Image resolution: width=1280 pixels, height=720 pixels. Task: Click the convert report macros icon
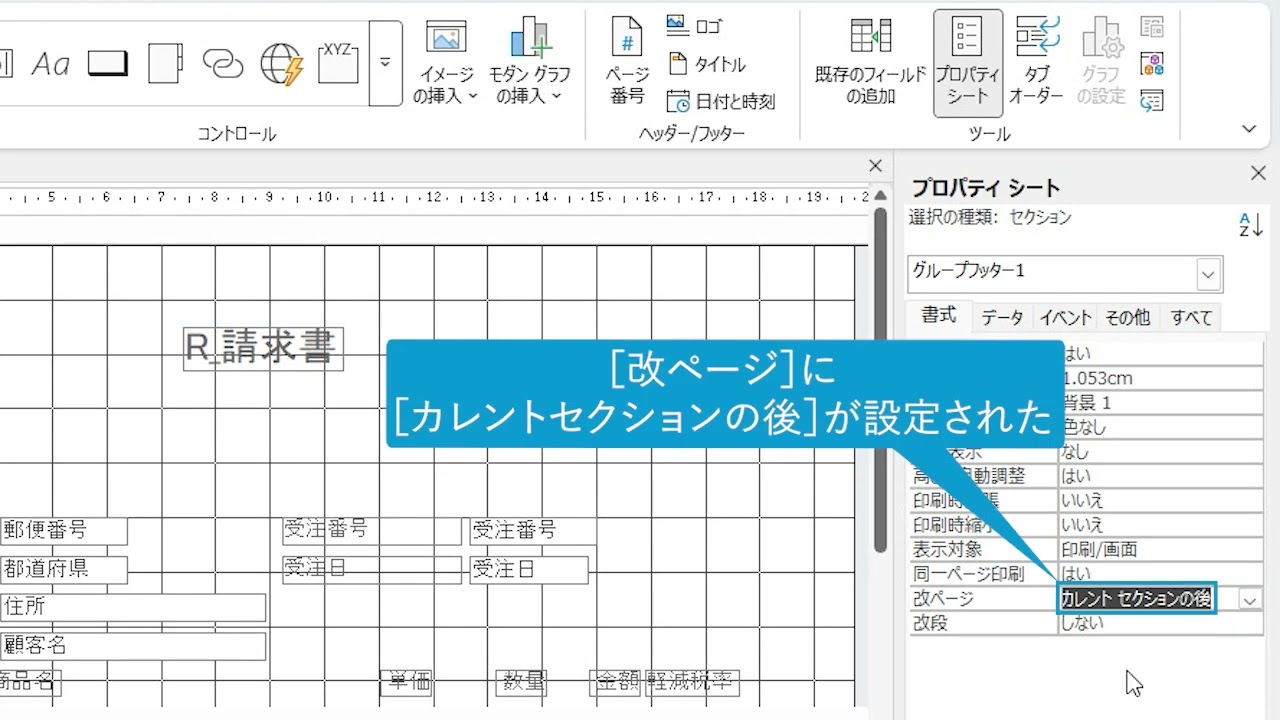point(1152,100)
